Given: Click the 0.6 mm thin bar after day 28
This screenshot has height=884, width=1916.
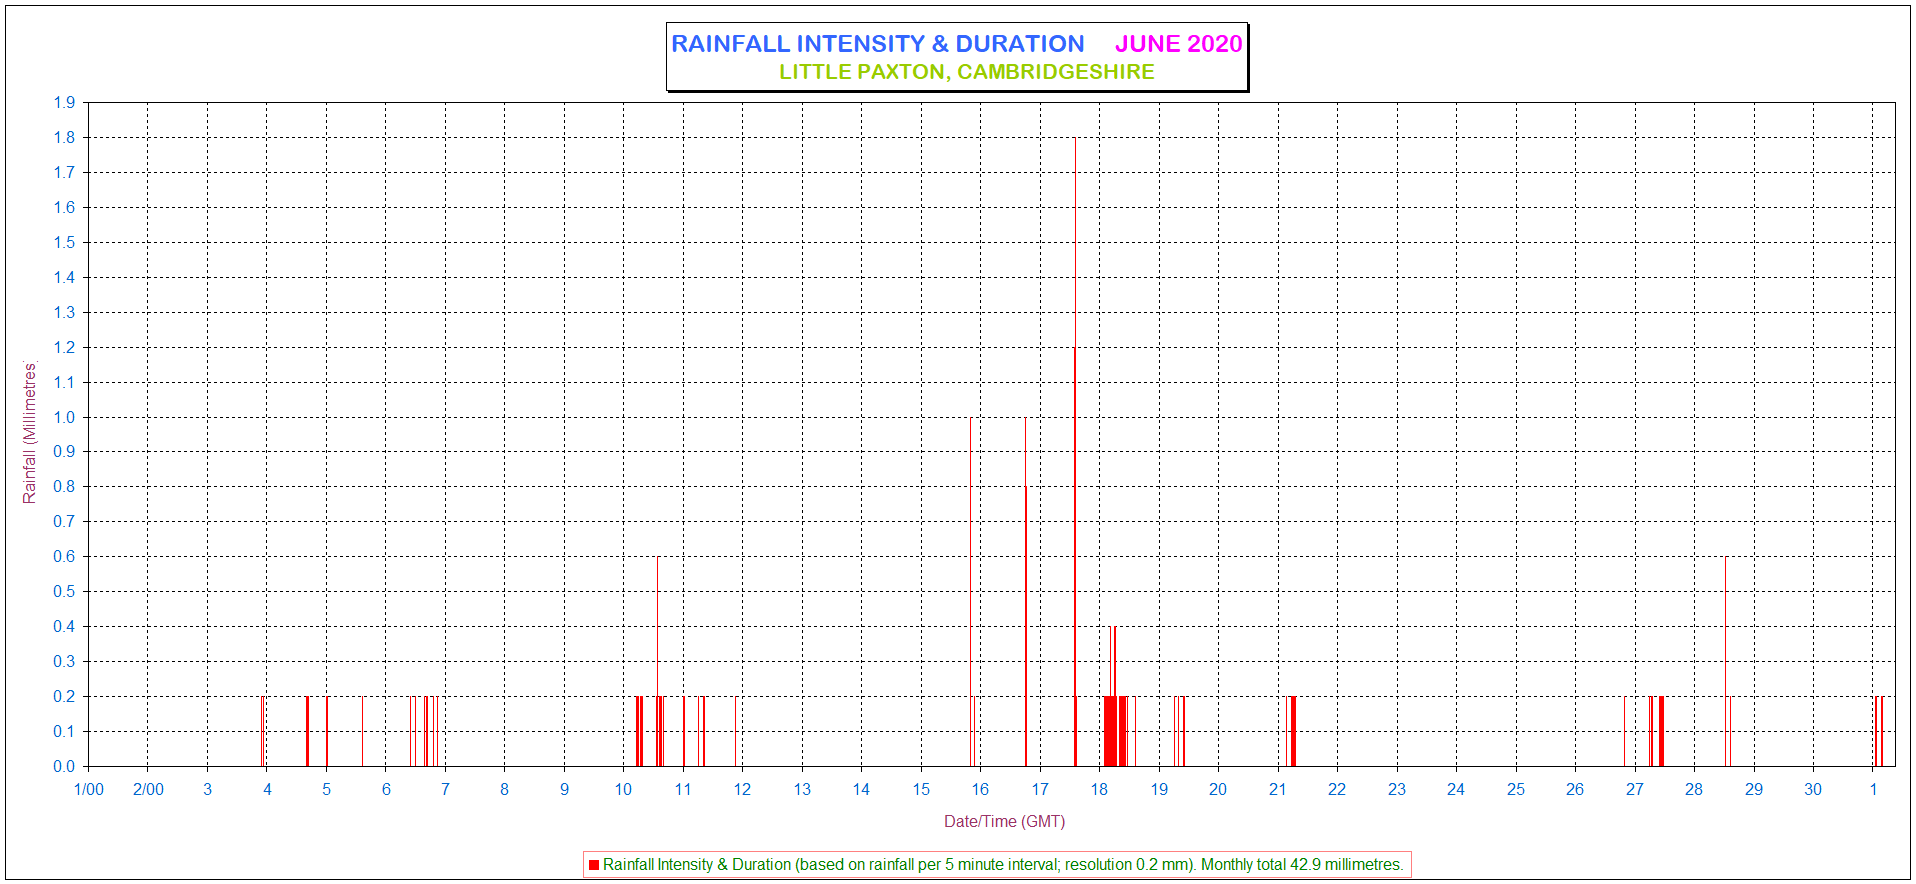Looking at the screenshot, I should 1725,661.
